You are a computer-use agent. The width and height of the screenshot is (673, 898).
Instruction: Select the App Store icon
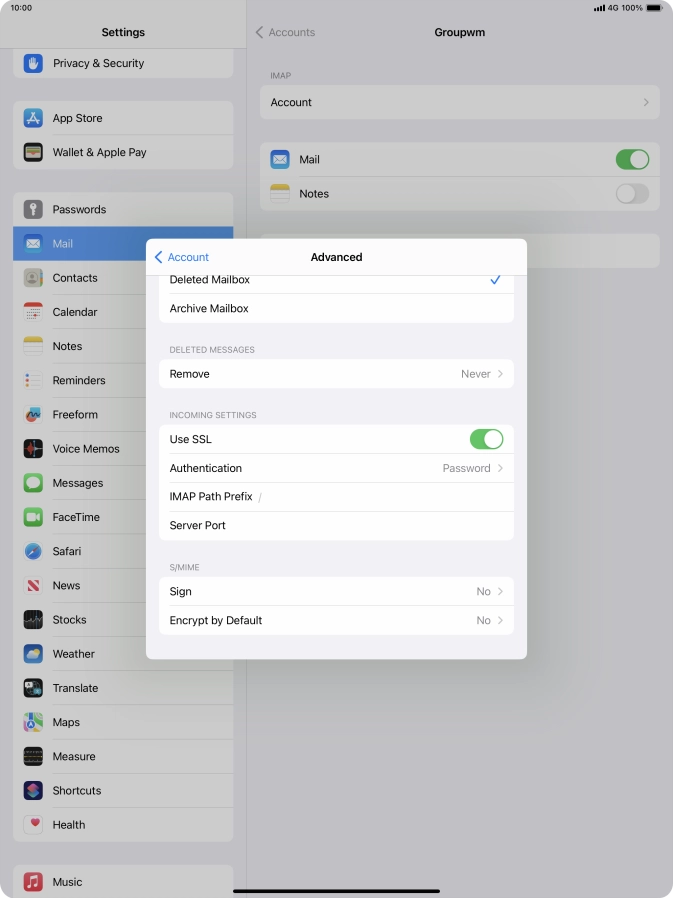click(34, 118)
